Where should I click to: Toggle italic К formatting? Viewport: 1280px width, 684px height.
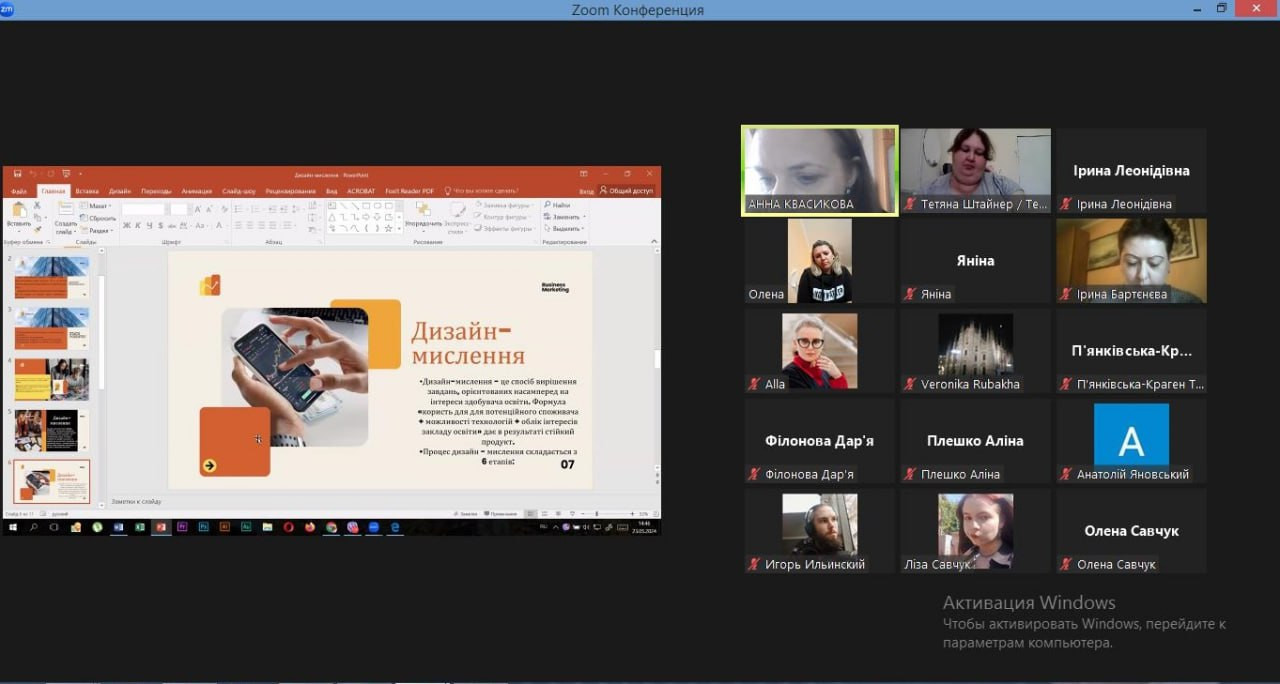[x=138, y=225]
